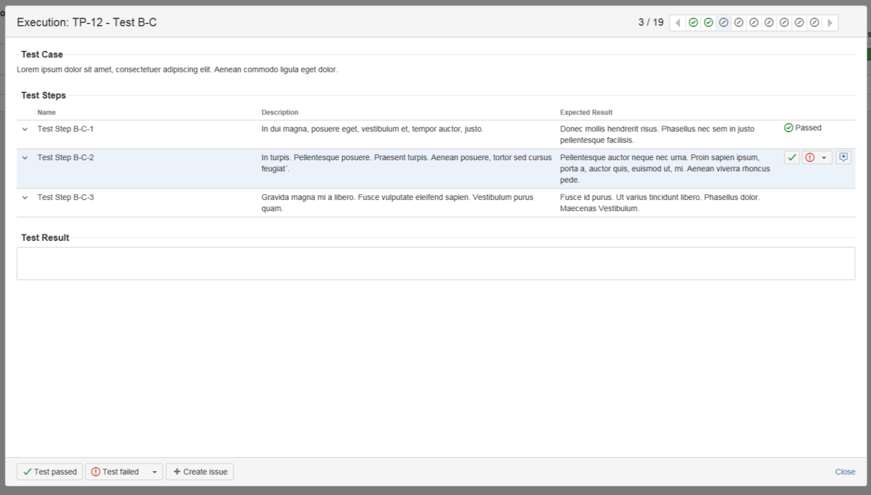The image size is (871, 495).
Task: Open failed-status dropdown for step B-C-2
Action: coord(824,157)
